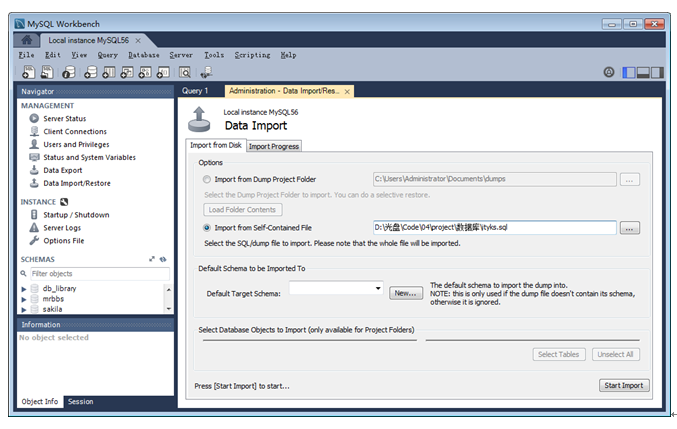Open the File menu

26,55
